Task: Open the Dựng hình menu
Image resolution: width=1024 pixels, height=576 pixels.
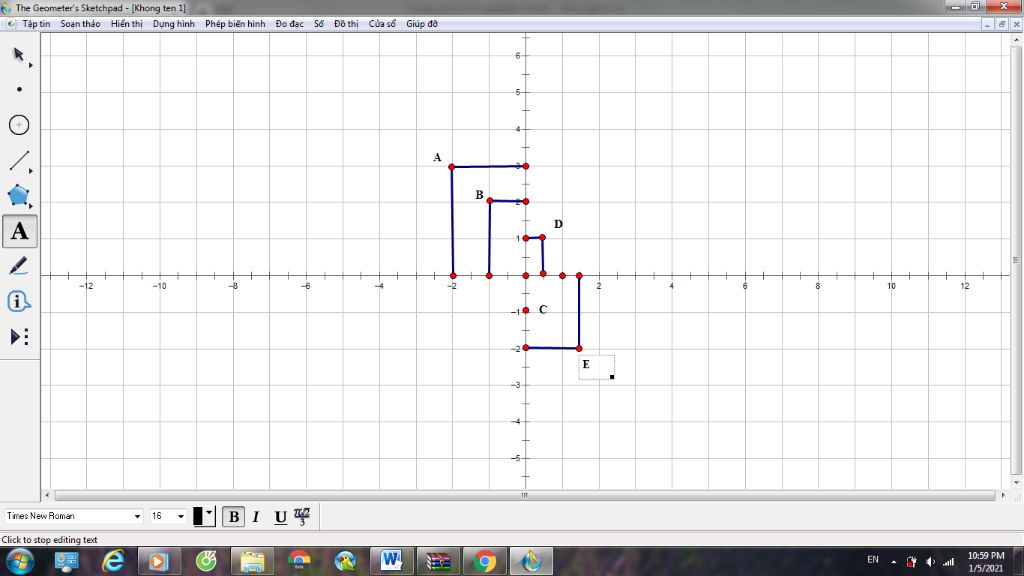Action: (x=174, y=24)
